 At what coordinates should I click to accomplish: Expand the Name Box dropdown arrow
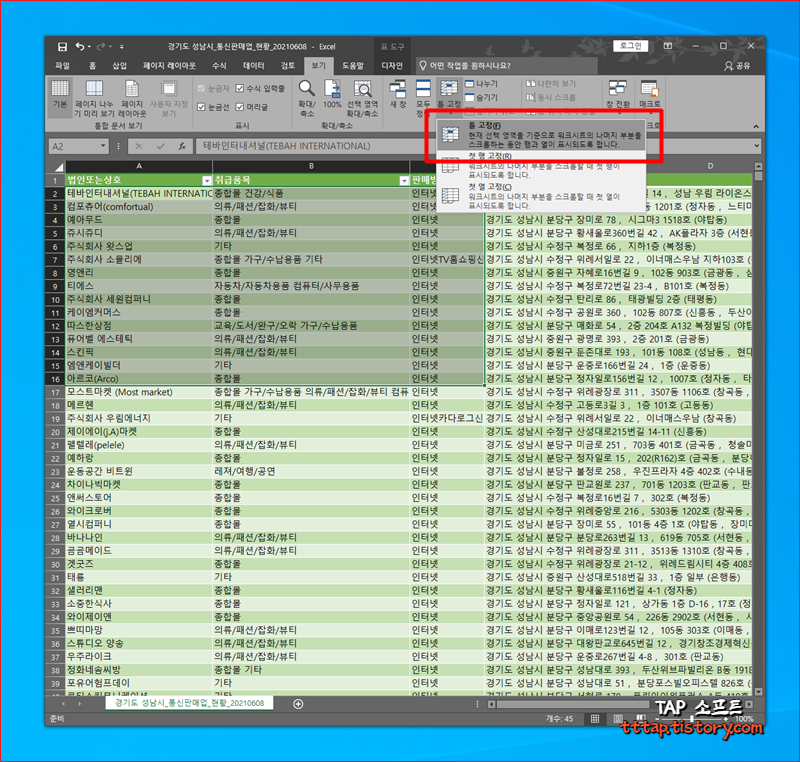(x=103, y=146)
